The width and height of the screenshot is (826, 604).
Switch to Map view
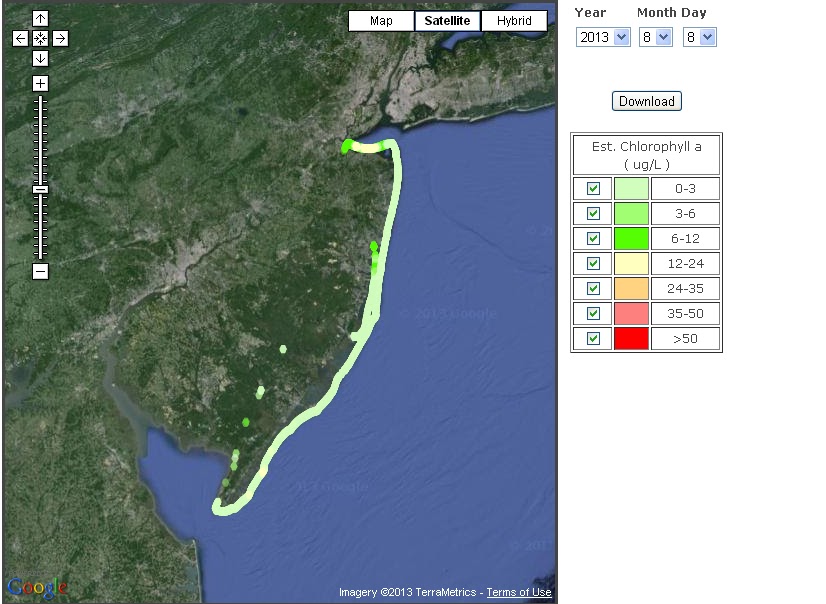click(x=380, y=20)
